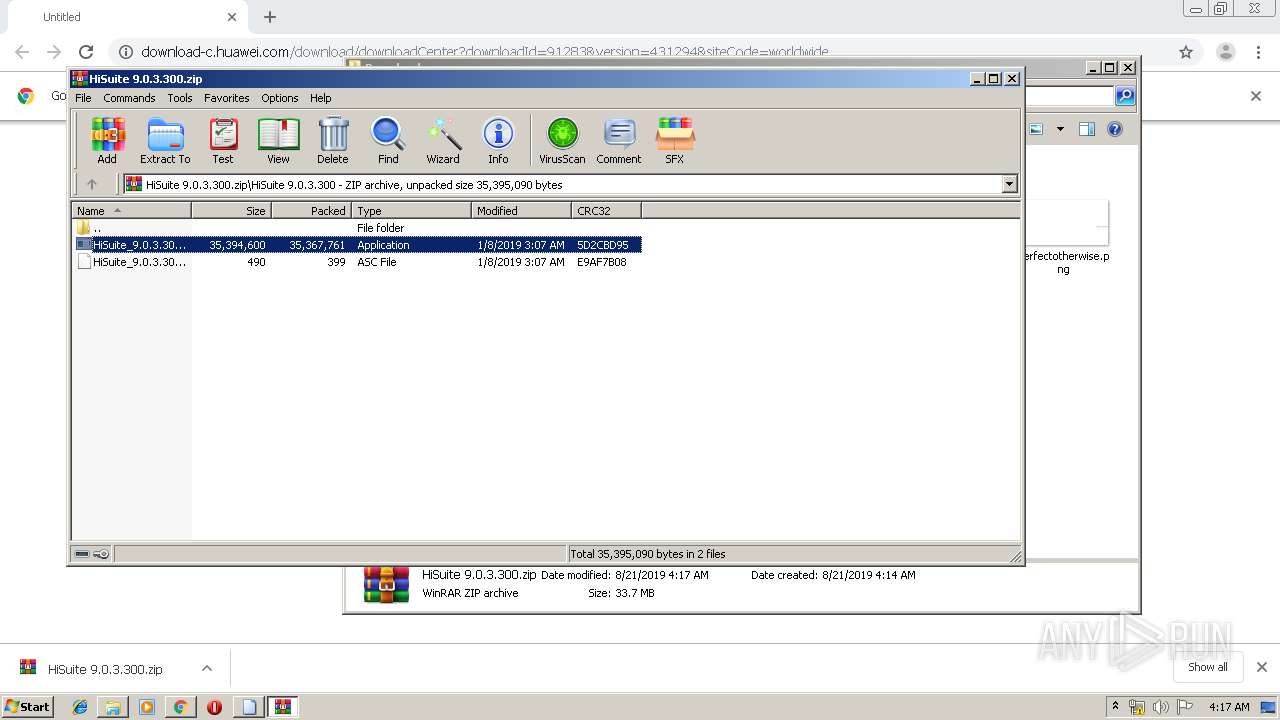Click the Delete trash can icon
Image resolution: width=1280 pixels, height=720 pixels.
pos(333,140)
